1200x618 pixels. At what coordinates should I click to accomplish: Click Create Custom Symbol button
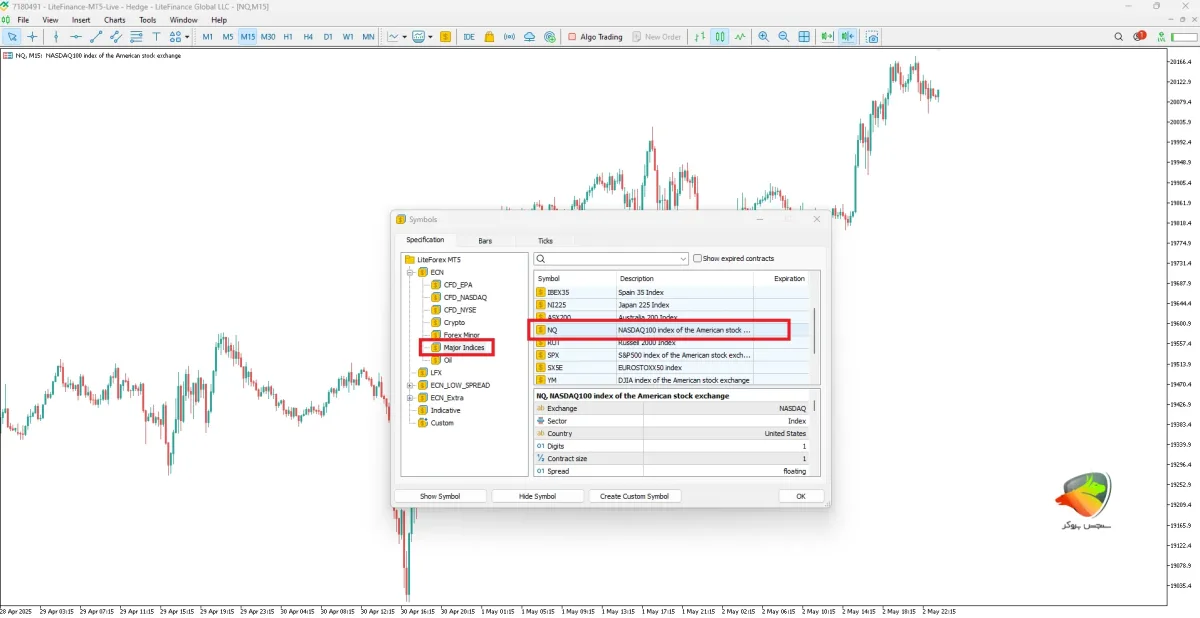pos(635,496)
